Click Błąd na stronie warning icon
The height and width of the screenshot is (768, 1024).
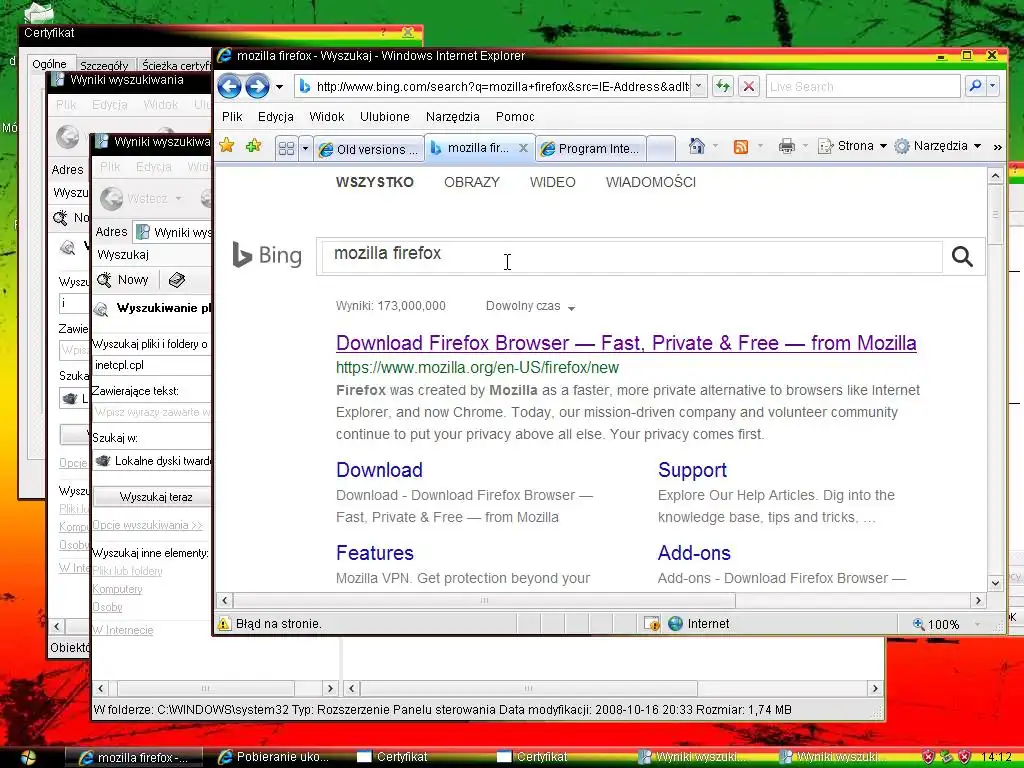point(224,623)
